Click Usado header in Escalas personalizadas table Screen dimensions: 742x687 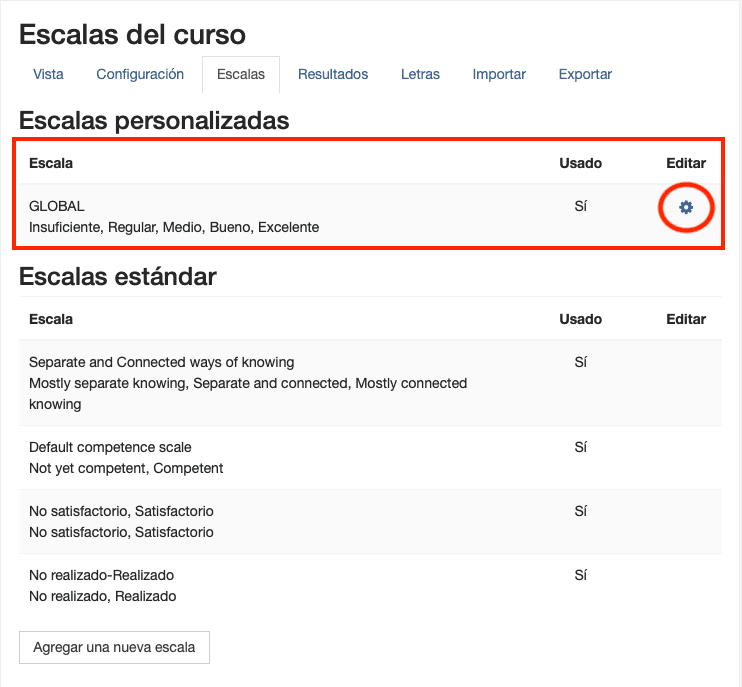[x=581, y=163]
